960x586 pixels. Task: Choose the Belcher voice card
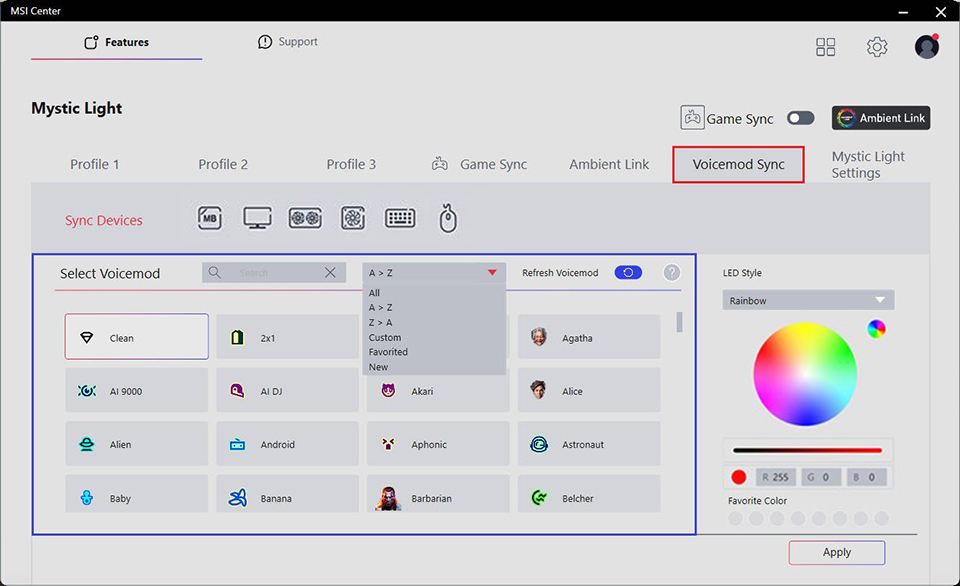589,494
